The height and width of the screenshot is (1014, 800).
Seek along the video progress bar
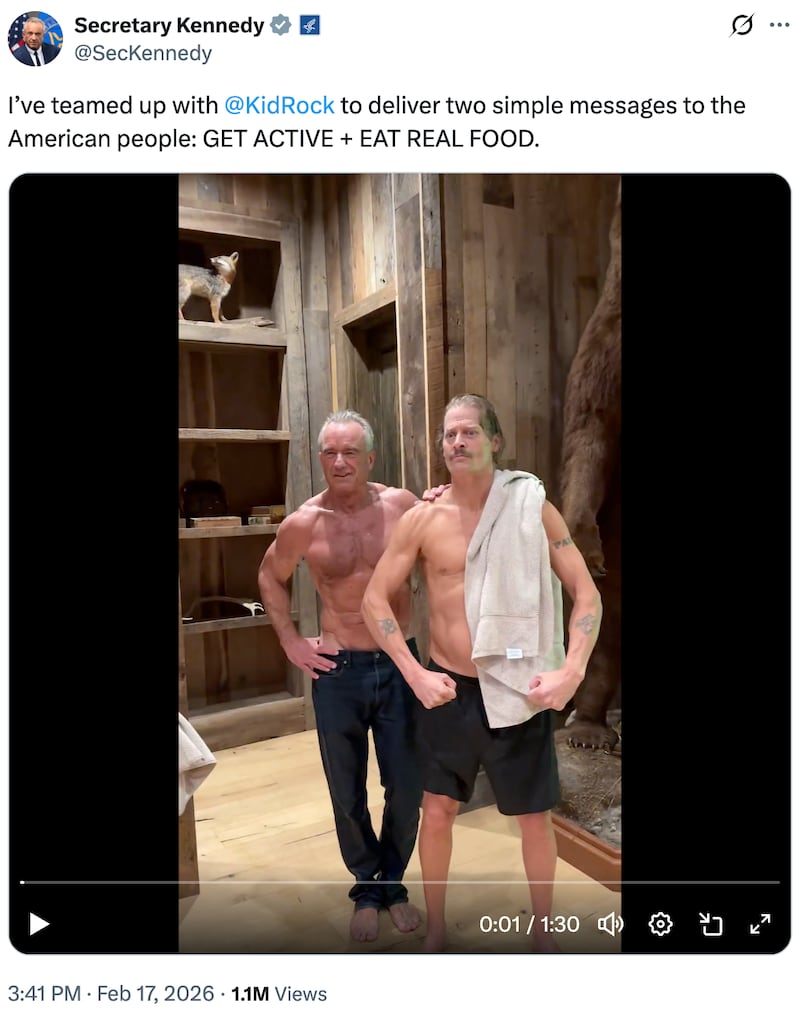(400, 882)
